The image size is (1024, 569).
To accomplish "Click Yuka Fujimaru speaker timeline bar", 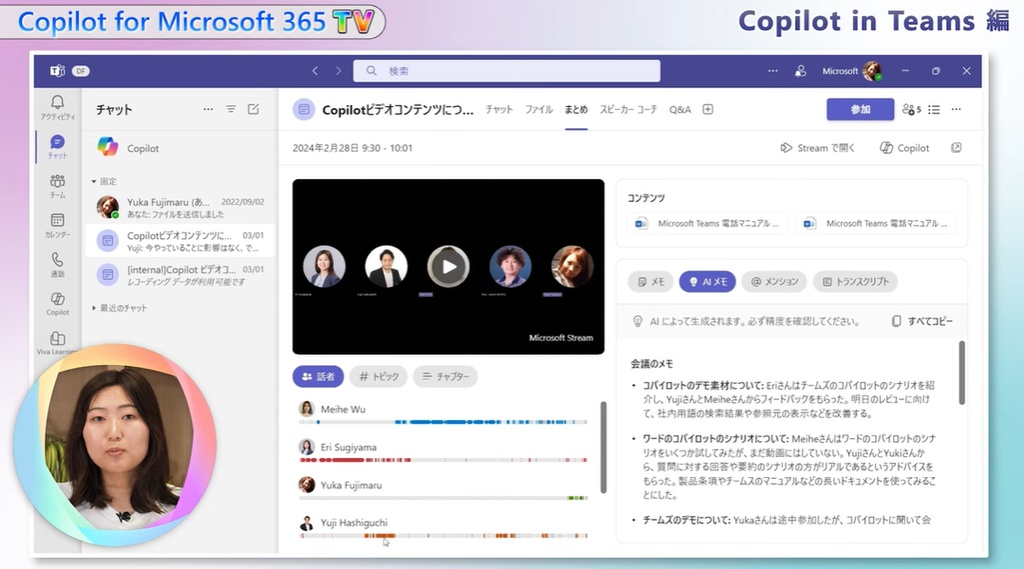I will coord(443,498).
